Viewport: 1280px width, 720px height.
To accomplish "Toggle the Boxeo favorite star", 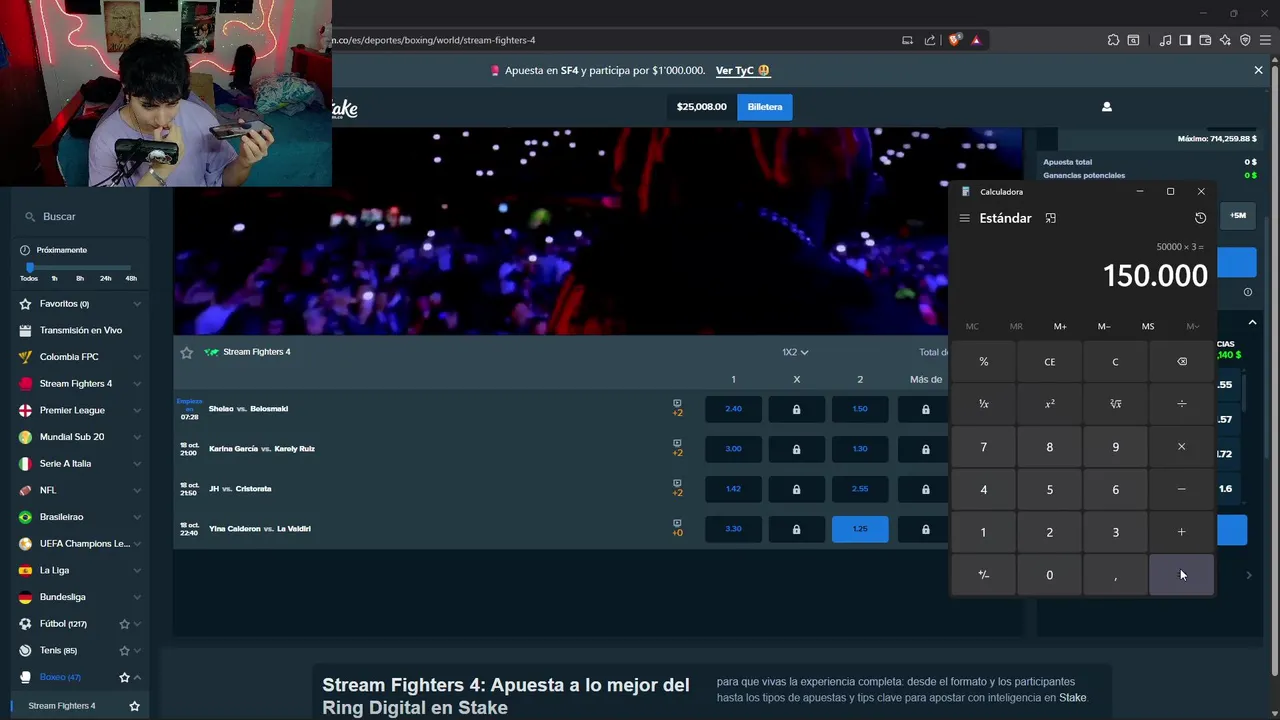I will [x=124, y=677].
